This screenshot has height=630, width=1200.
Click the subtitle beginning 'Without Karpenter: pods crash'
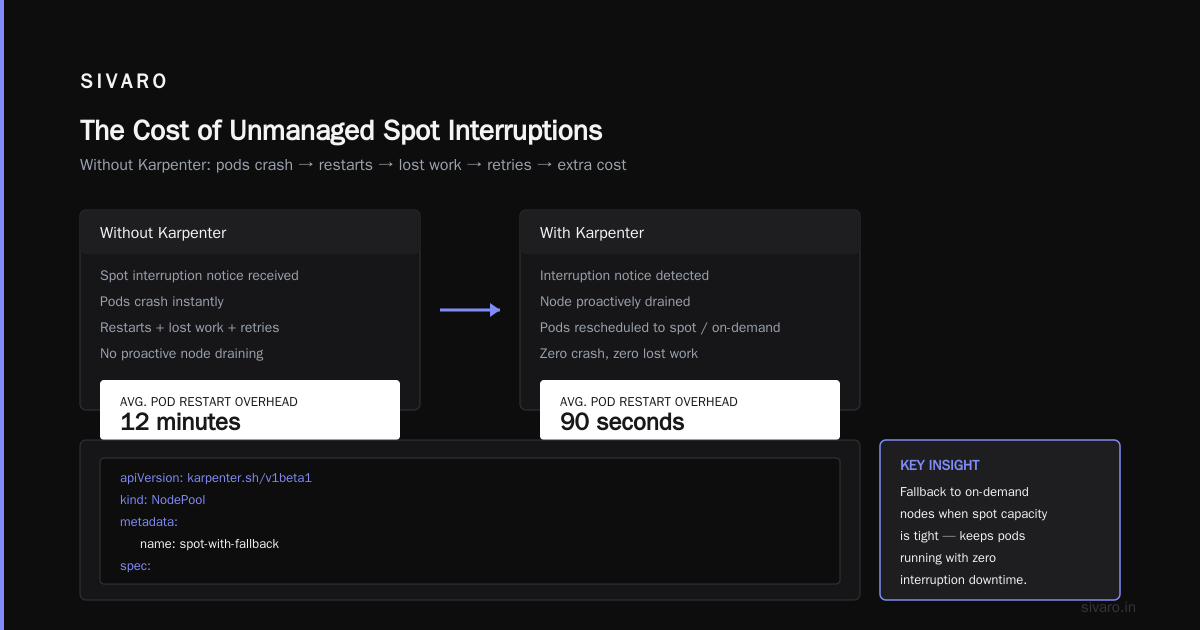coord(353,165)
